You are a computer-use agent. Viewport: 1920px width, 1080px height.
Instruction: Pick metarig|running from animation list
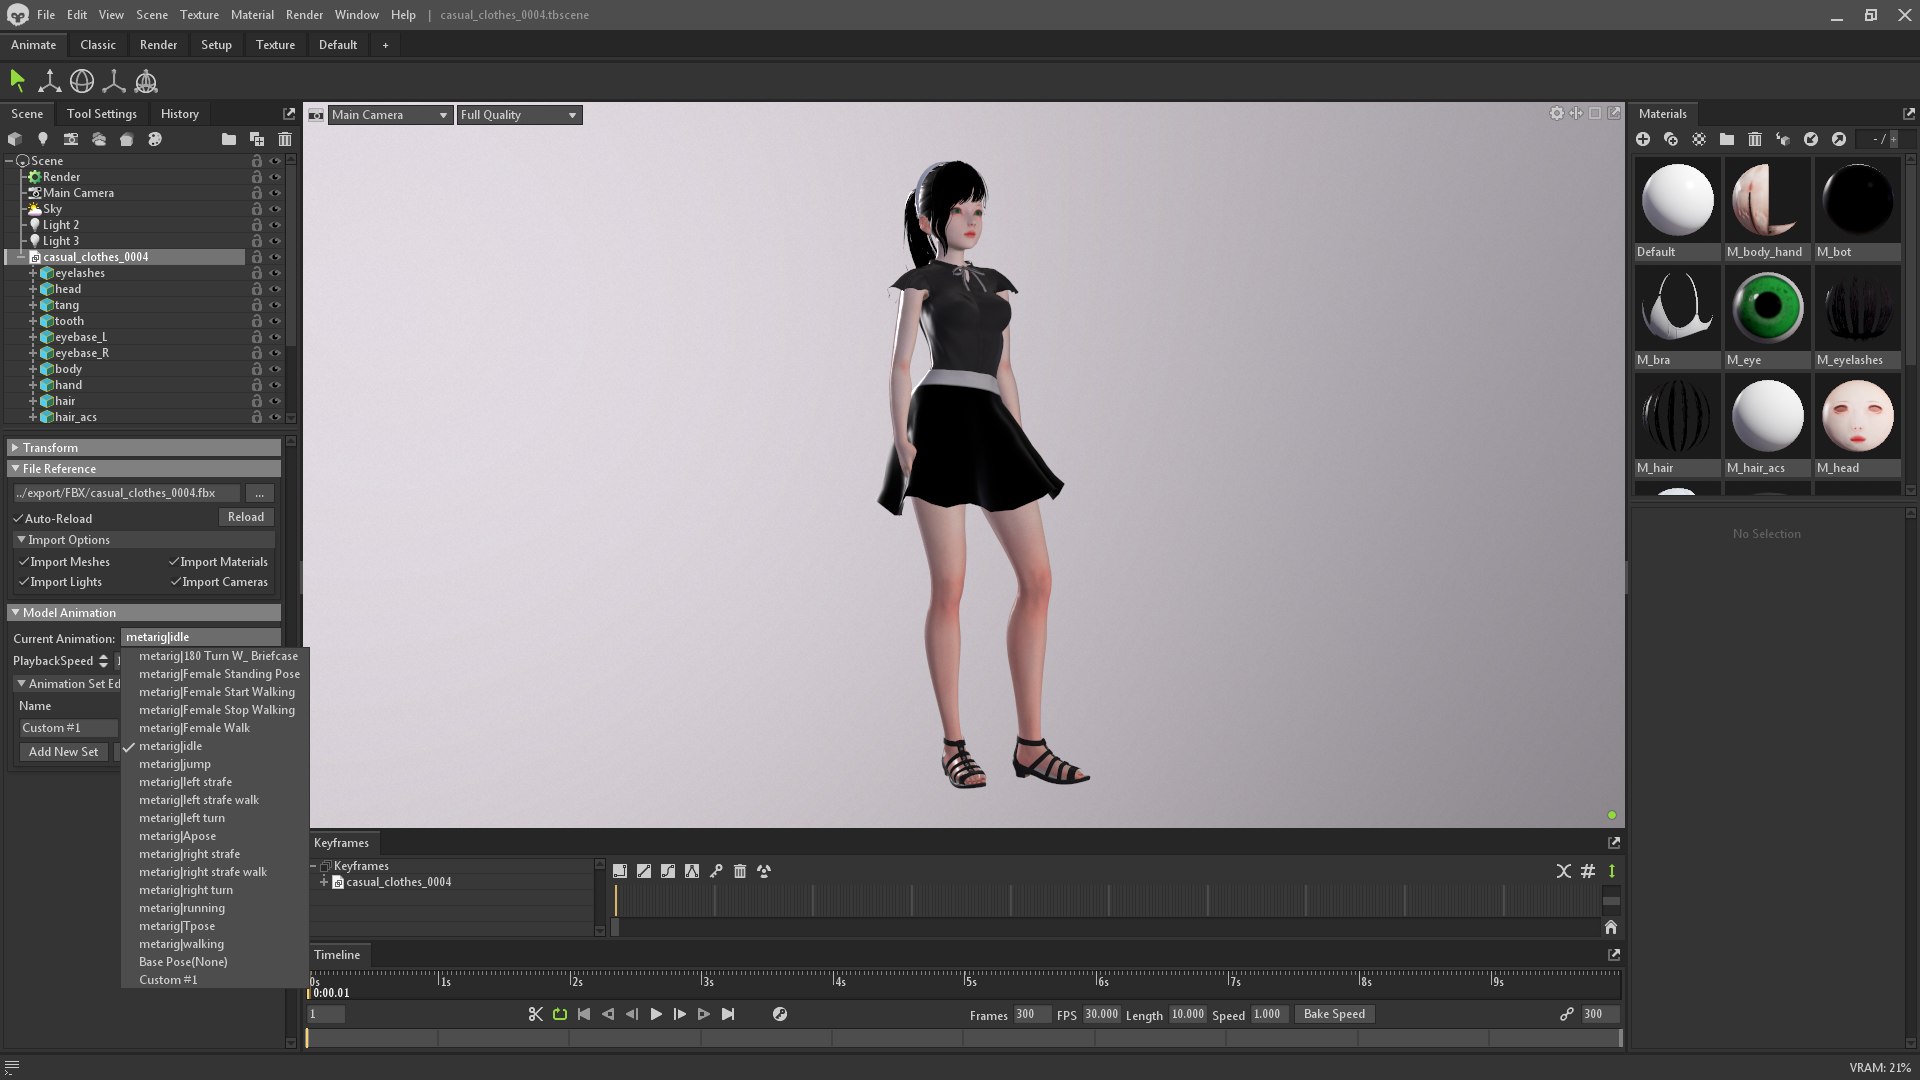(182, 908)
